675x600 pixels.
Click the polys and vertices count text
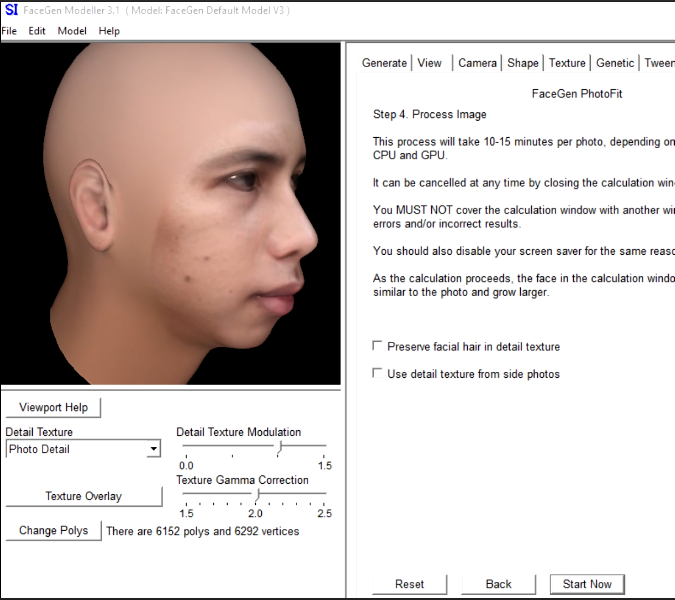point(202,531)
